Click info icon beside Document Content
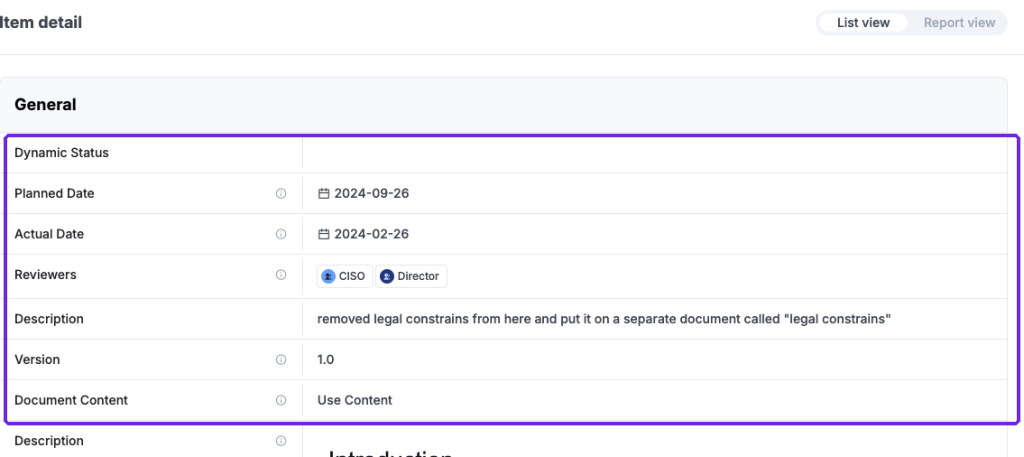Viewport: 1024px width, 457px height. (281, 400)
